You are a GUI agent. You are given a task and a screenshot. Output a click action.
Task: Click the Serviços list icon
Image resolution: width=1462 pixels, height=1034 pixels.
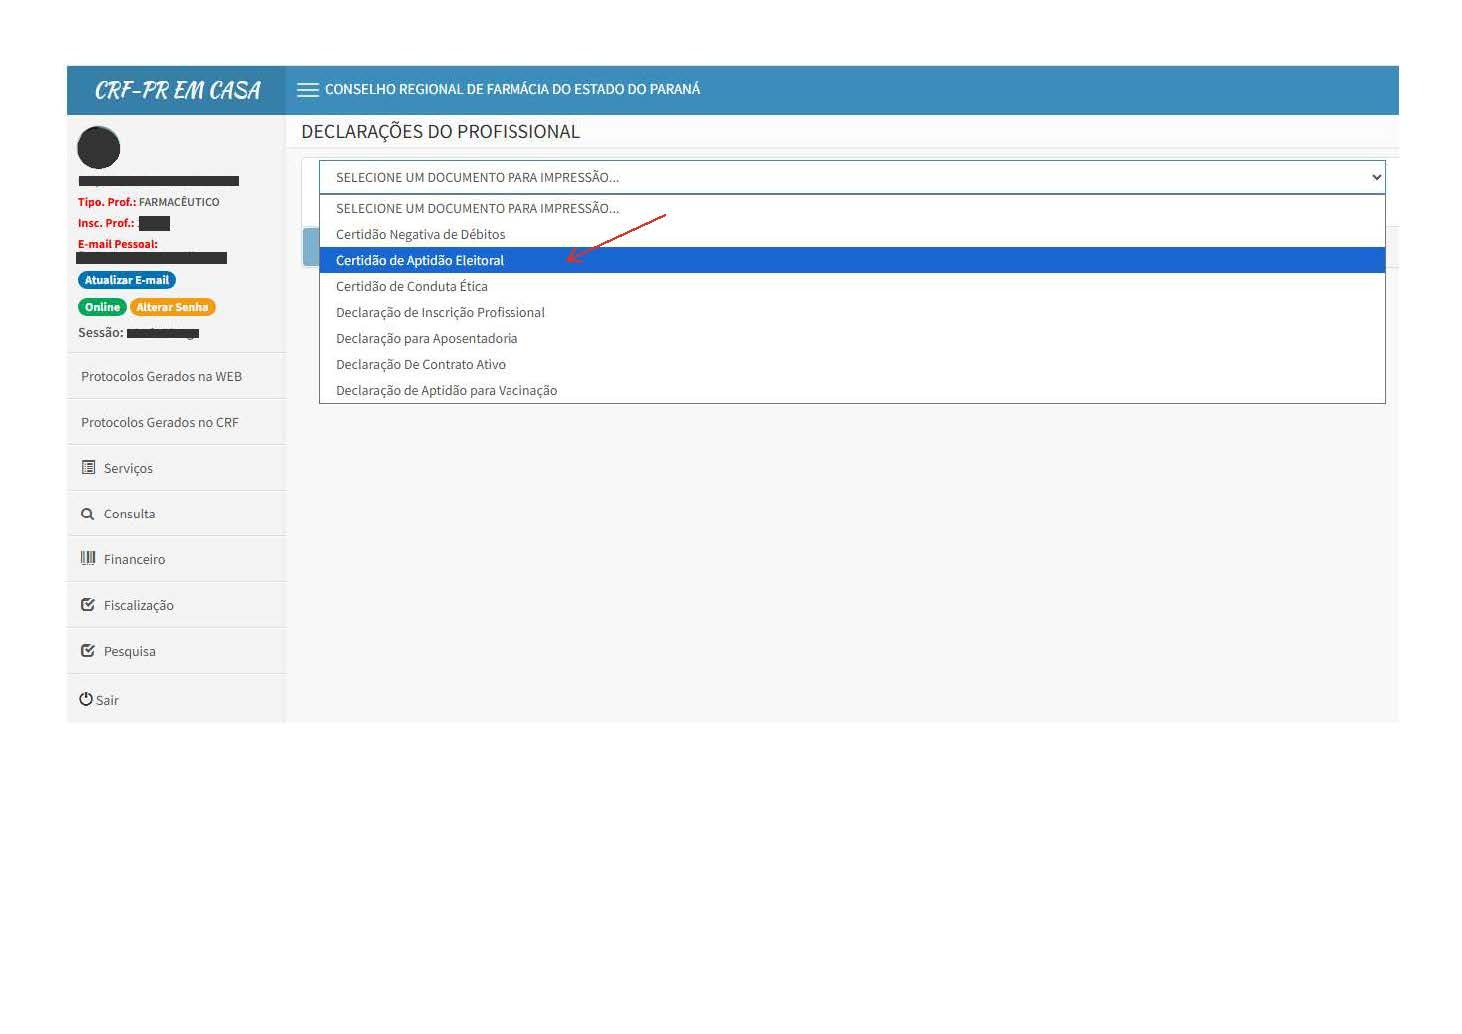[88, 468]
